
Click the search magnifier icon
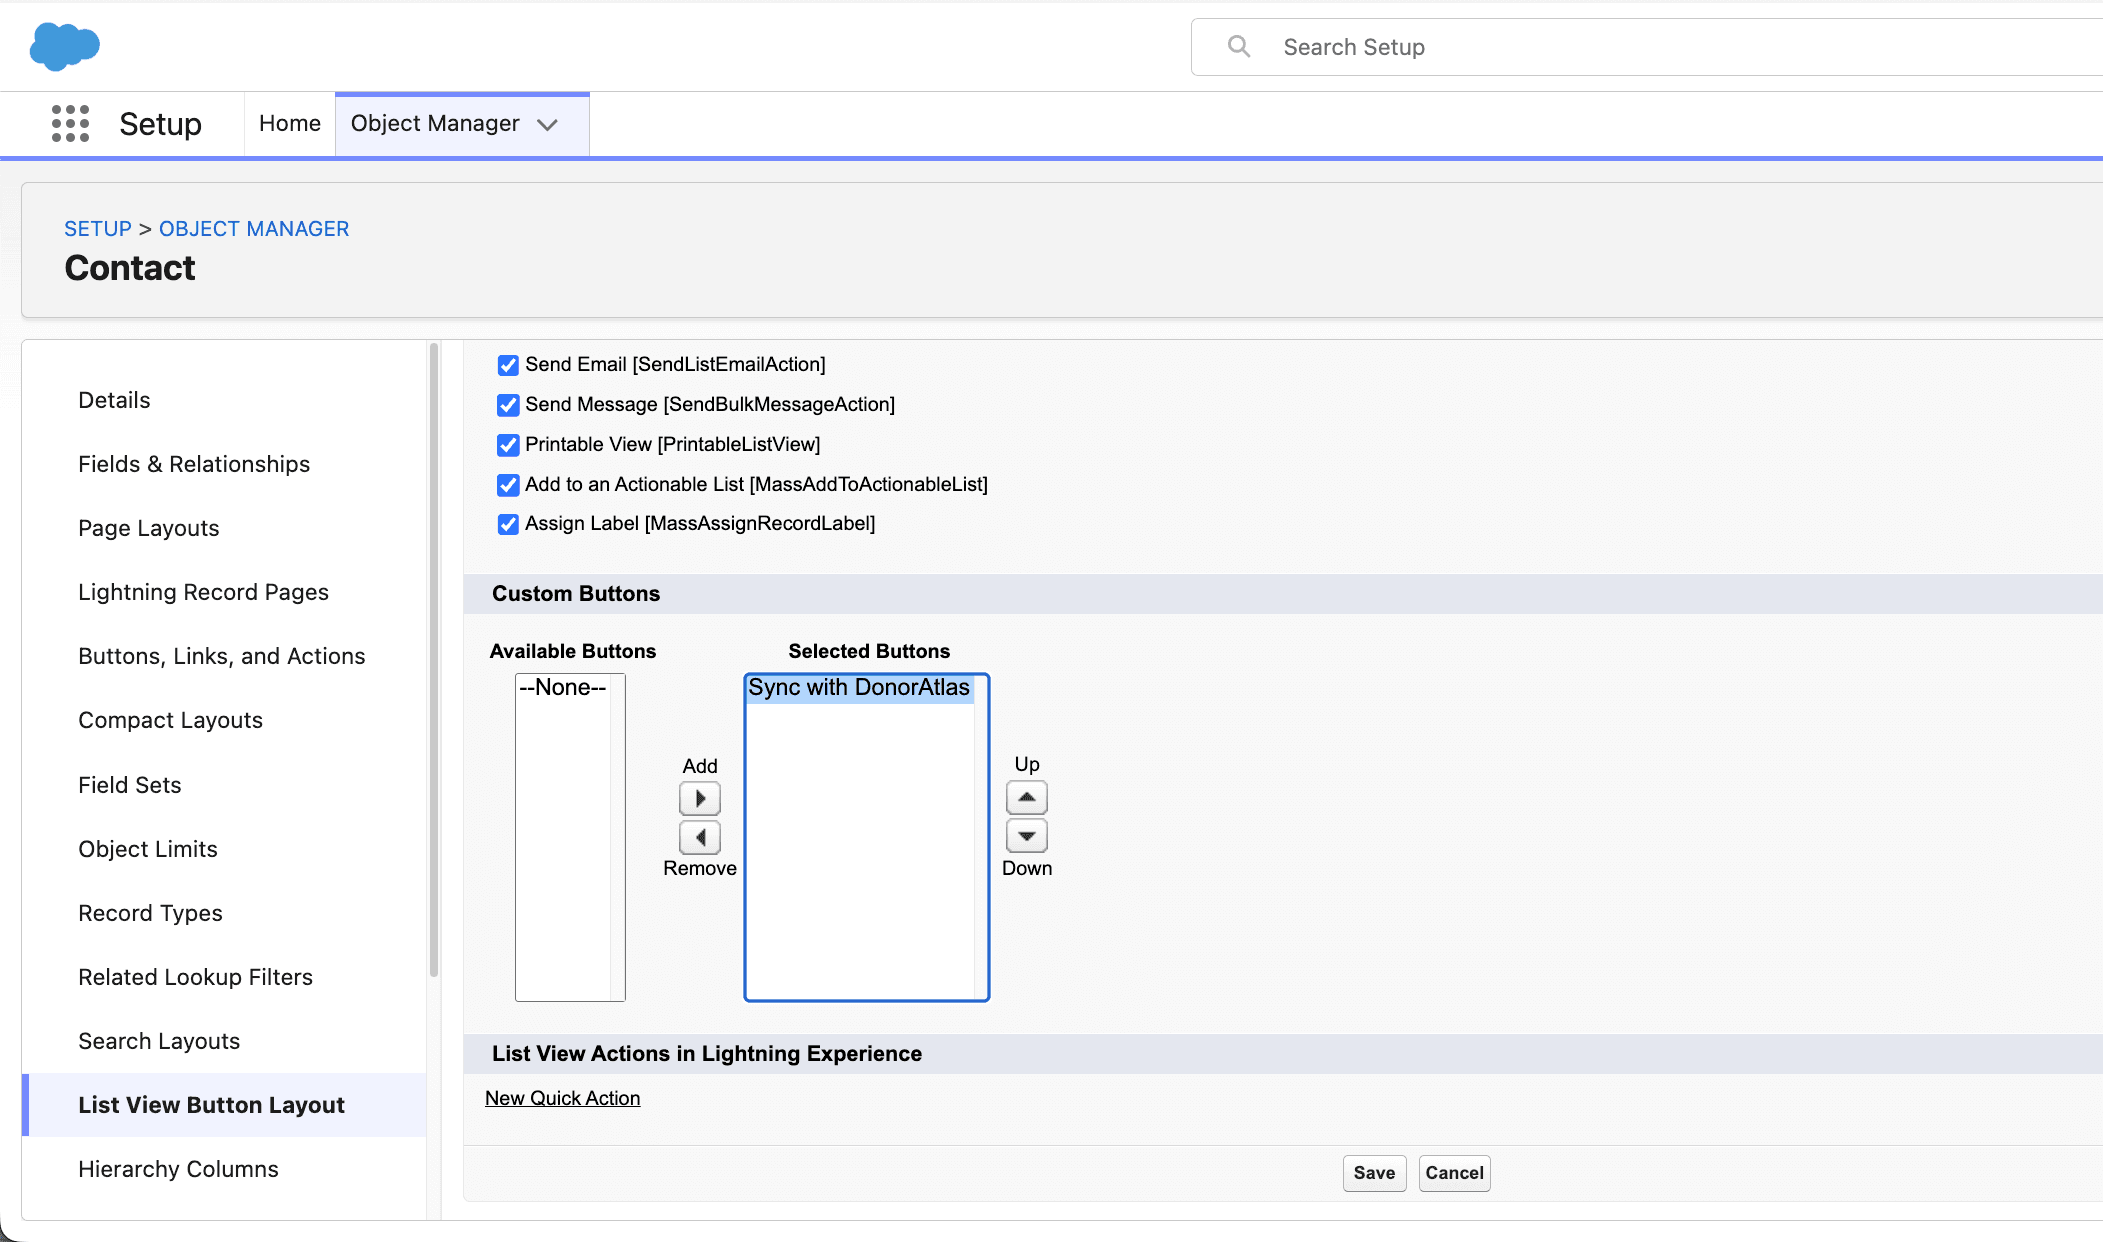[x=1238, y=46]
